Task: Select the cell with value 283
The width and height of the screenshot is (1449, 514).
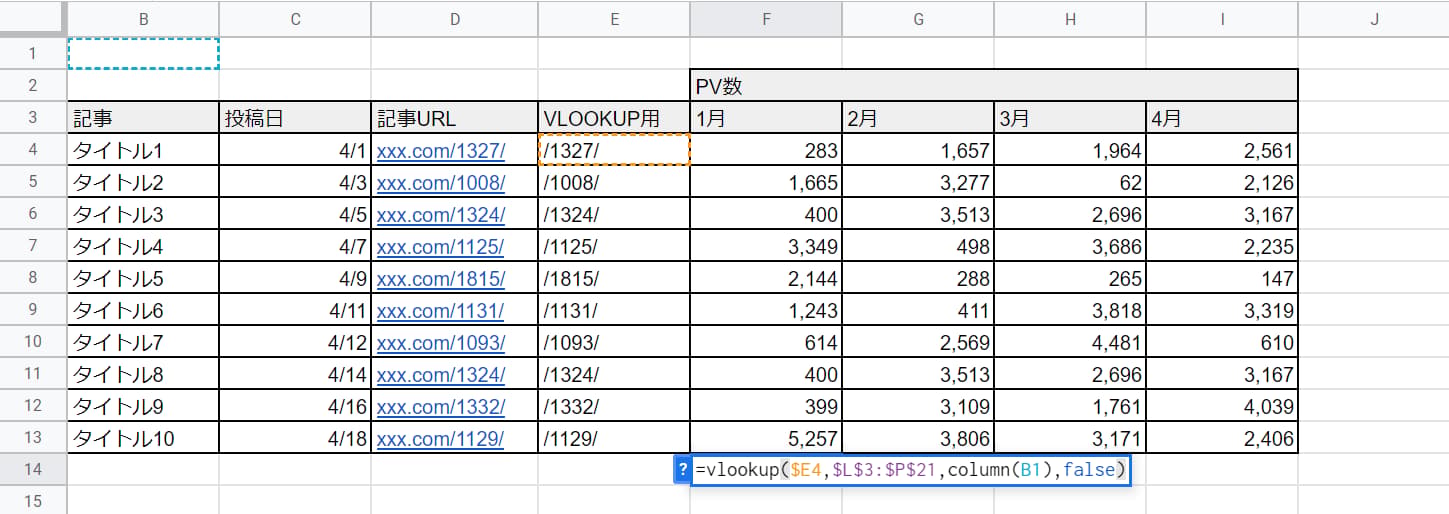Action: [766, 149]
